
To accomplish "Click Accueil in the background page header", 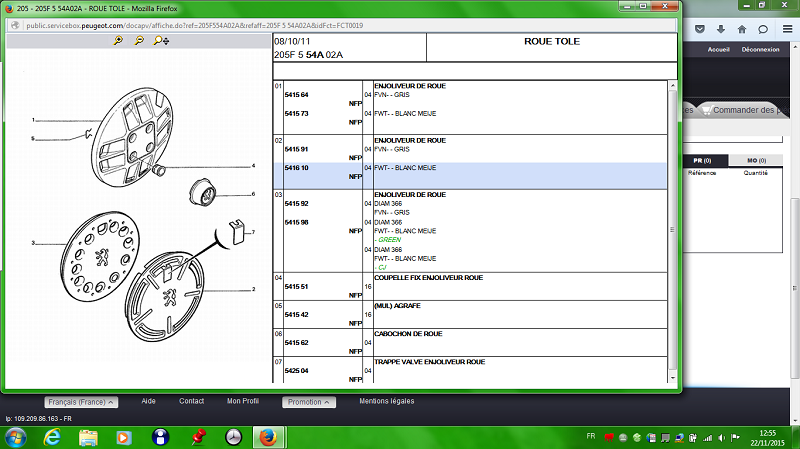I will tap(718, 49).
